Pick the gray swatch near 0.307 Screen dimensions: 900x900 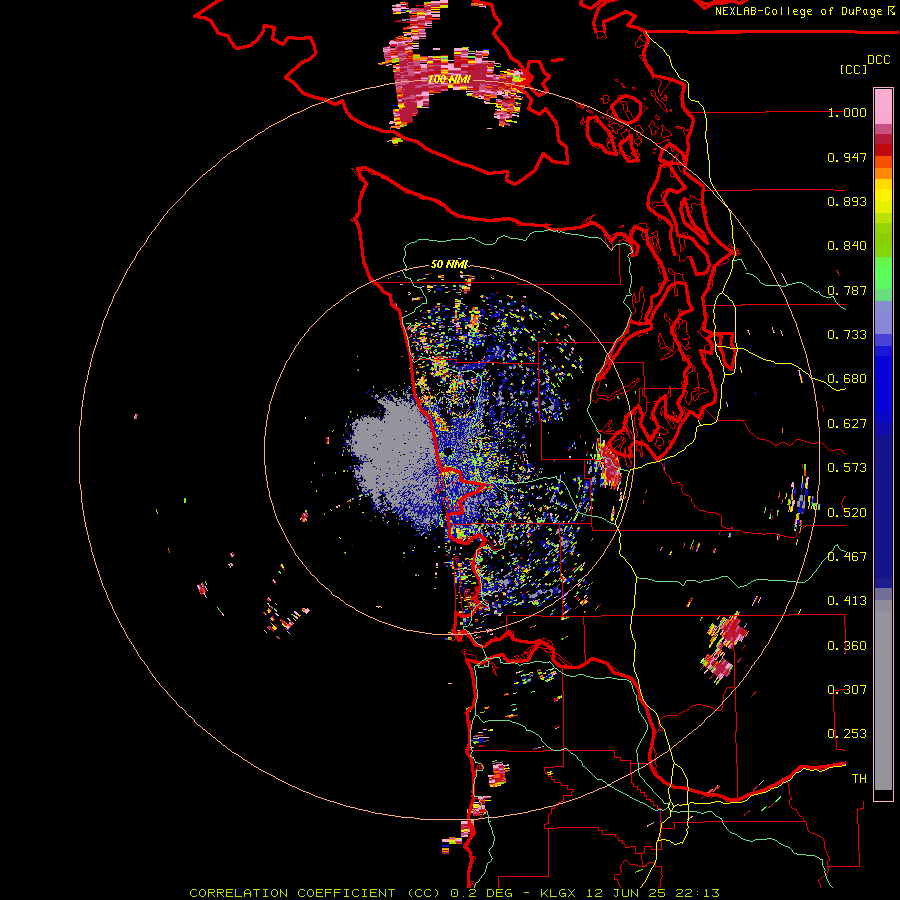pos(883,695)
